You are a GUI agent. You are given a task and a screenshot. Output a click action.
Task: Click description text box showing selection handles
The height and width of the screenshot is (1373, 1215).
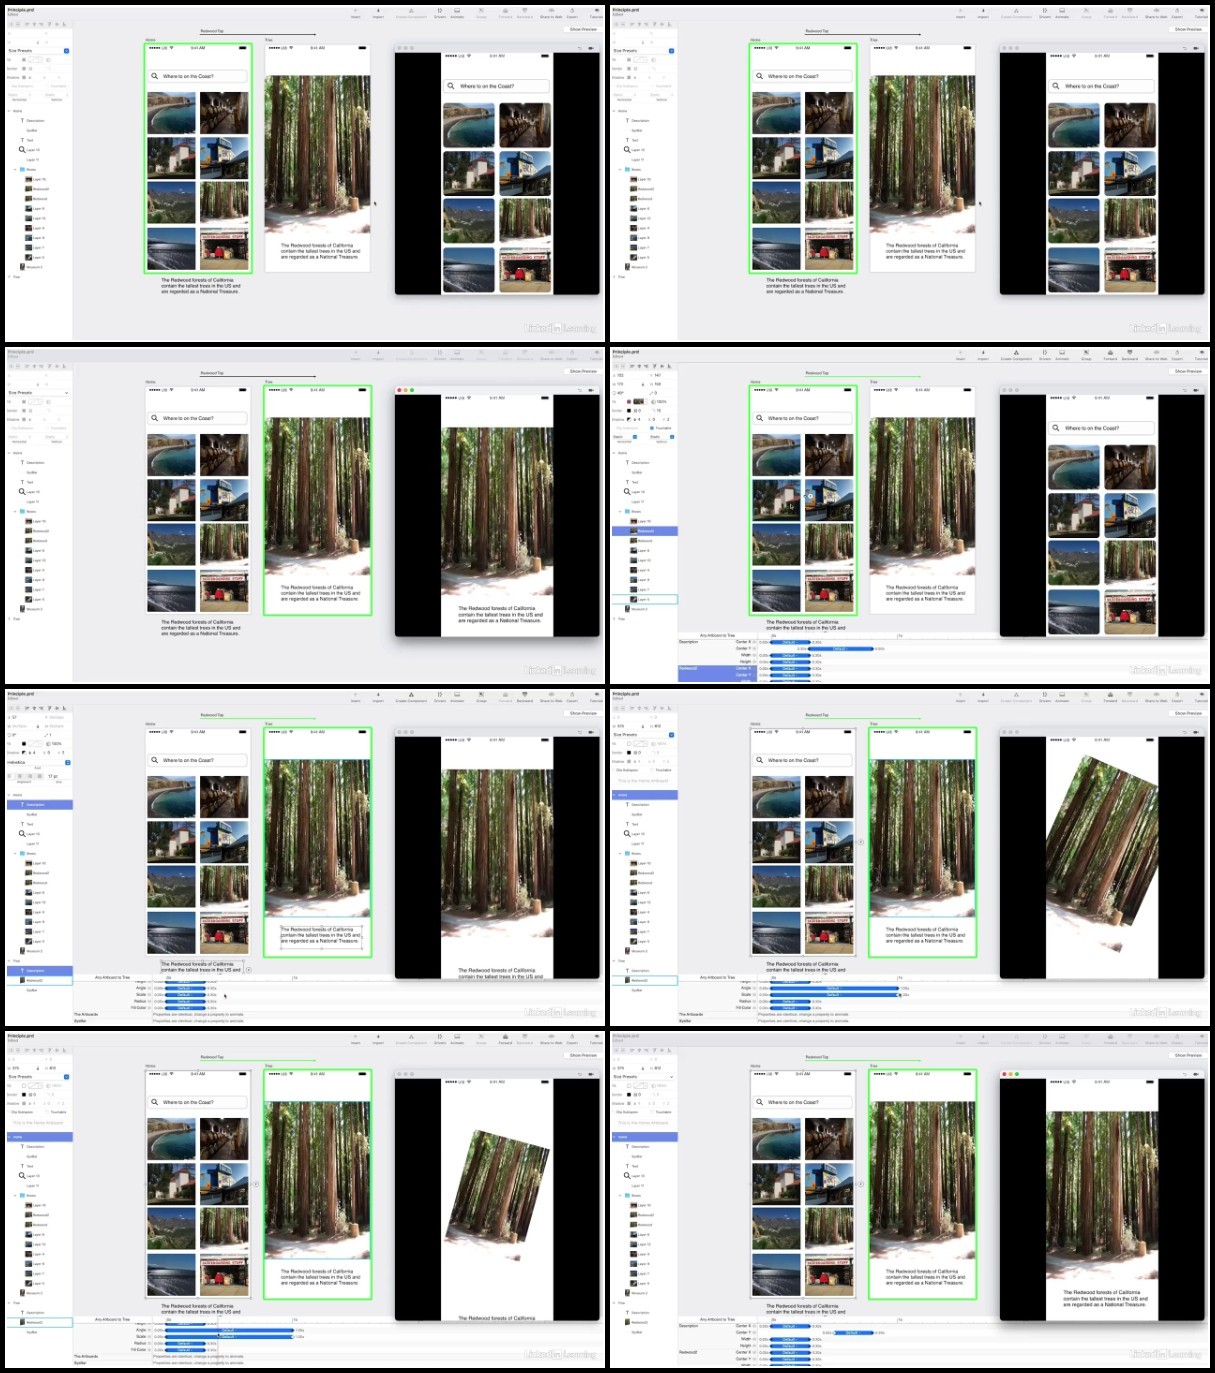320,935
